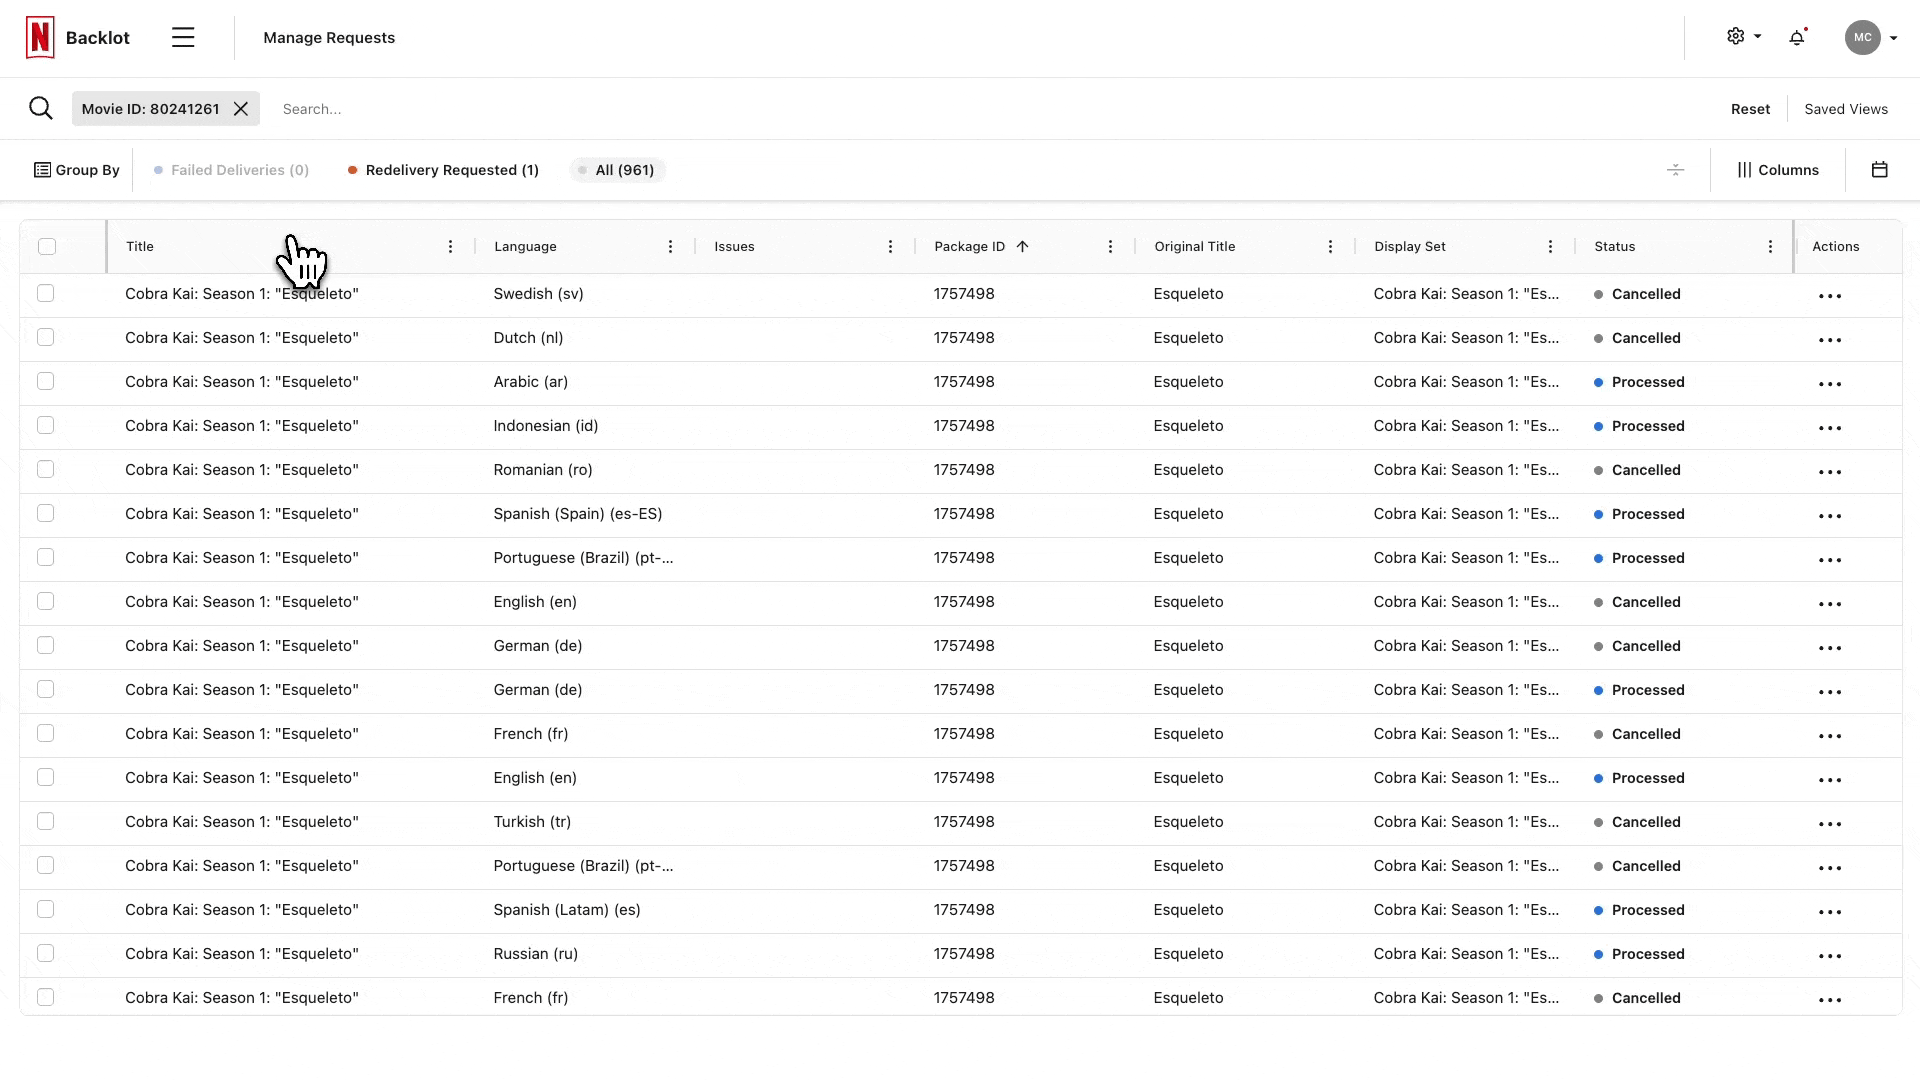Open the notifications bell
Viewport: 1920px width, 1080px height.
(x=1797, y=37)
